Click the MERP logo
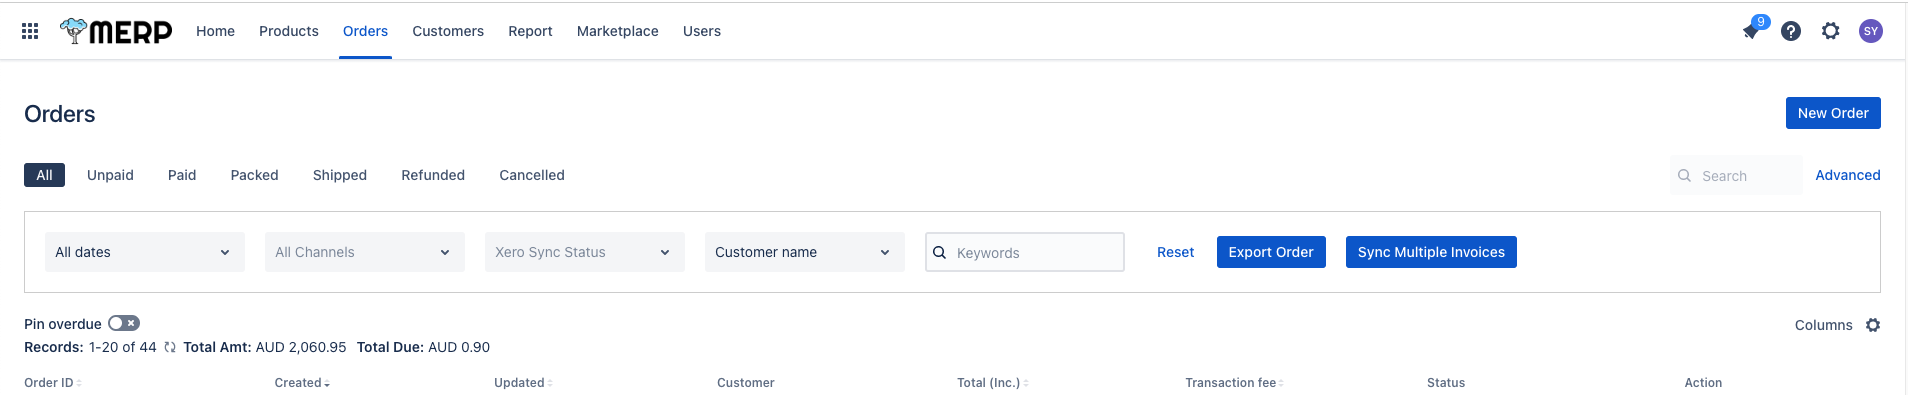The width and height of the screenshot is (1908, 395). (116, 31)
